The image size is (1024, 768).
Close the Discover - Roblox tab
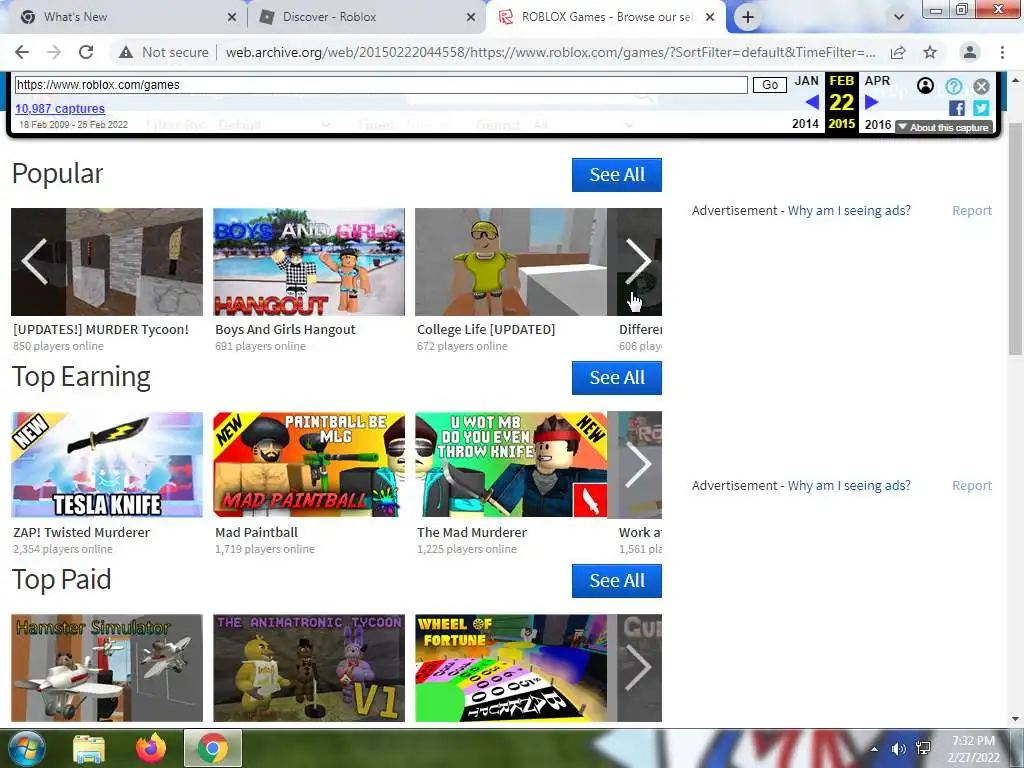[471, 18]
